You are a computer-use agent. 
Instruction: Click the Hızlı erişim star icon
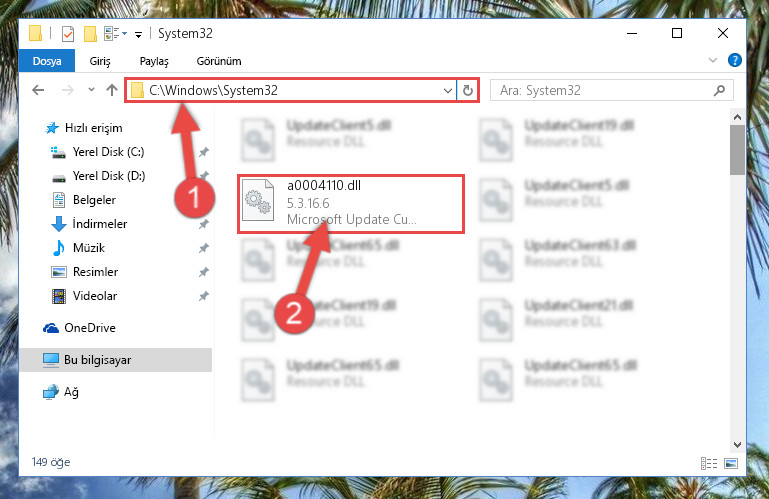52,128
